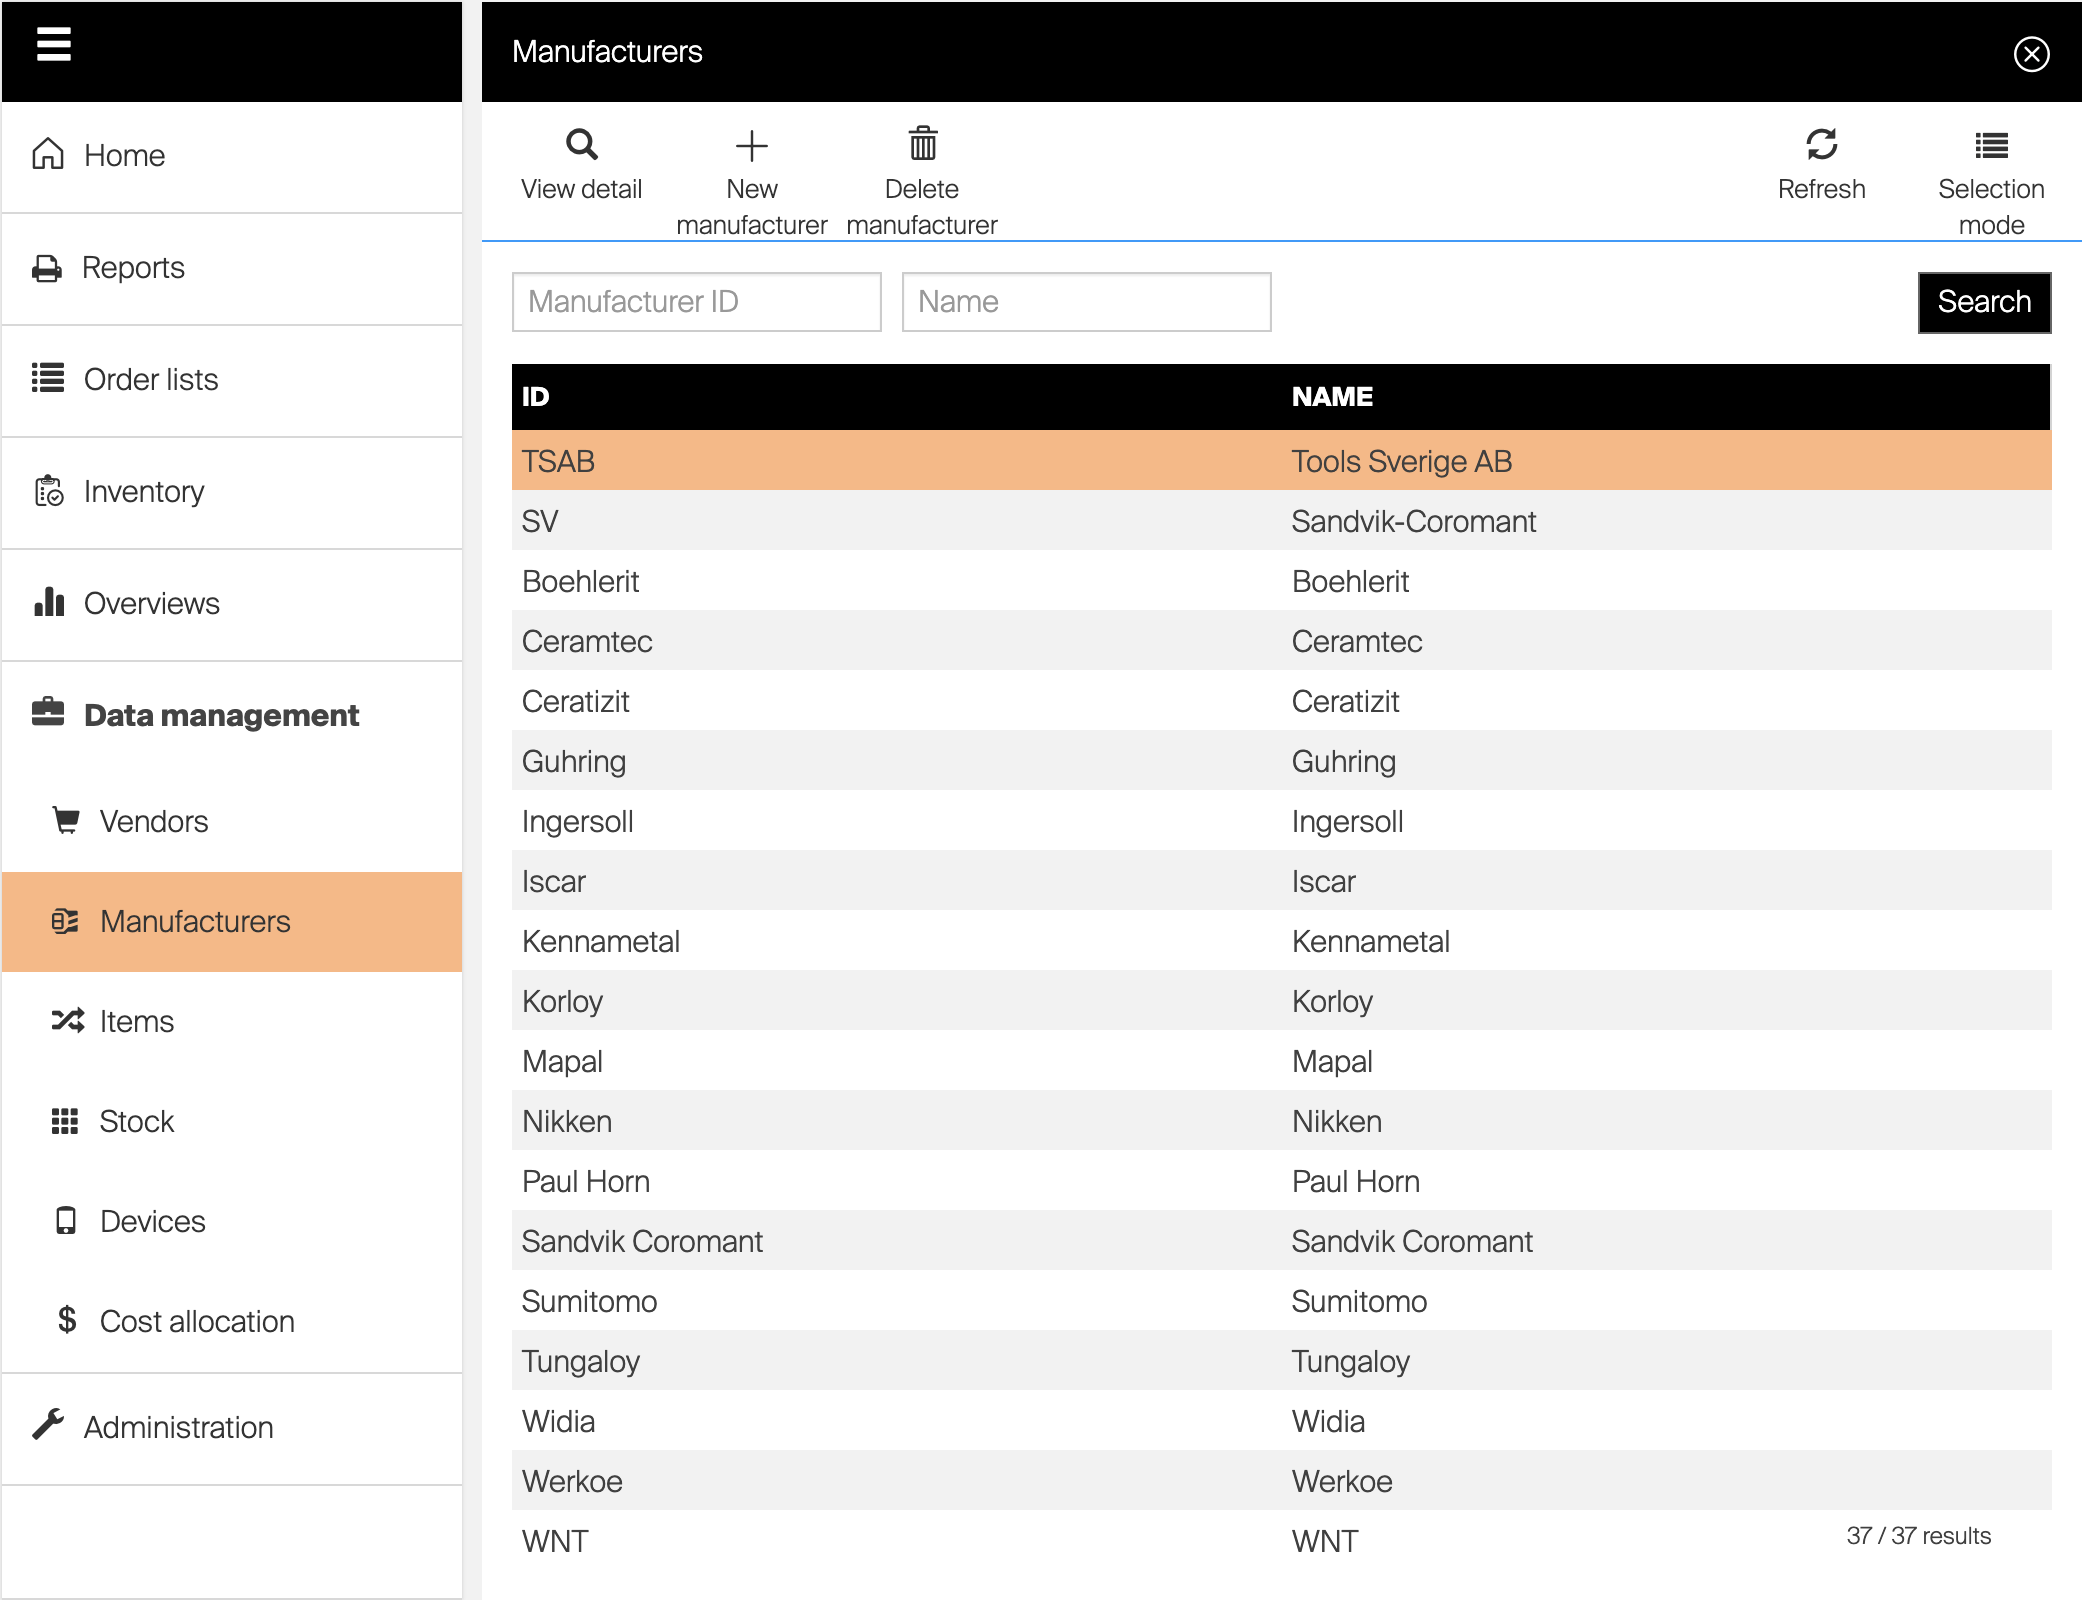Open Vendors under Data management
This screenshot has width=2082, height=1600.
[x=153, y=822]
